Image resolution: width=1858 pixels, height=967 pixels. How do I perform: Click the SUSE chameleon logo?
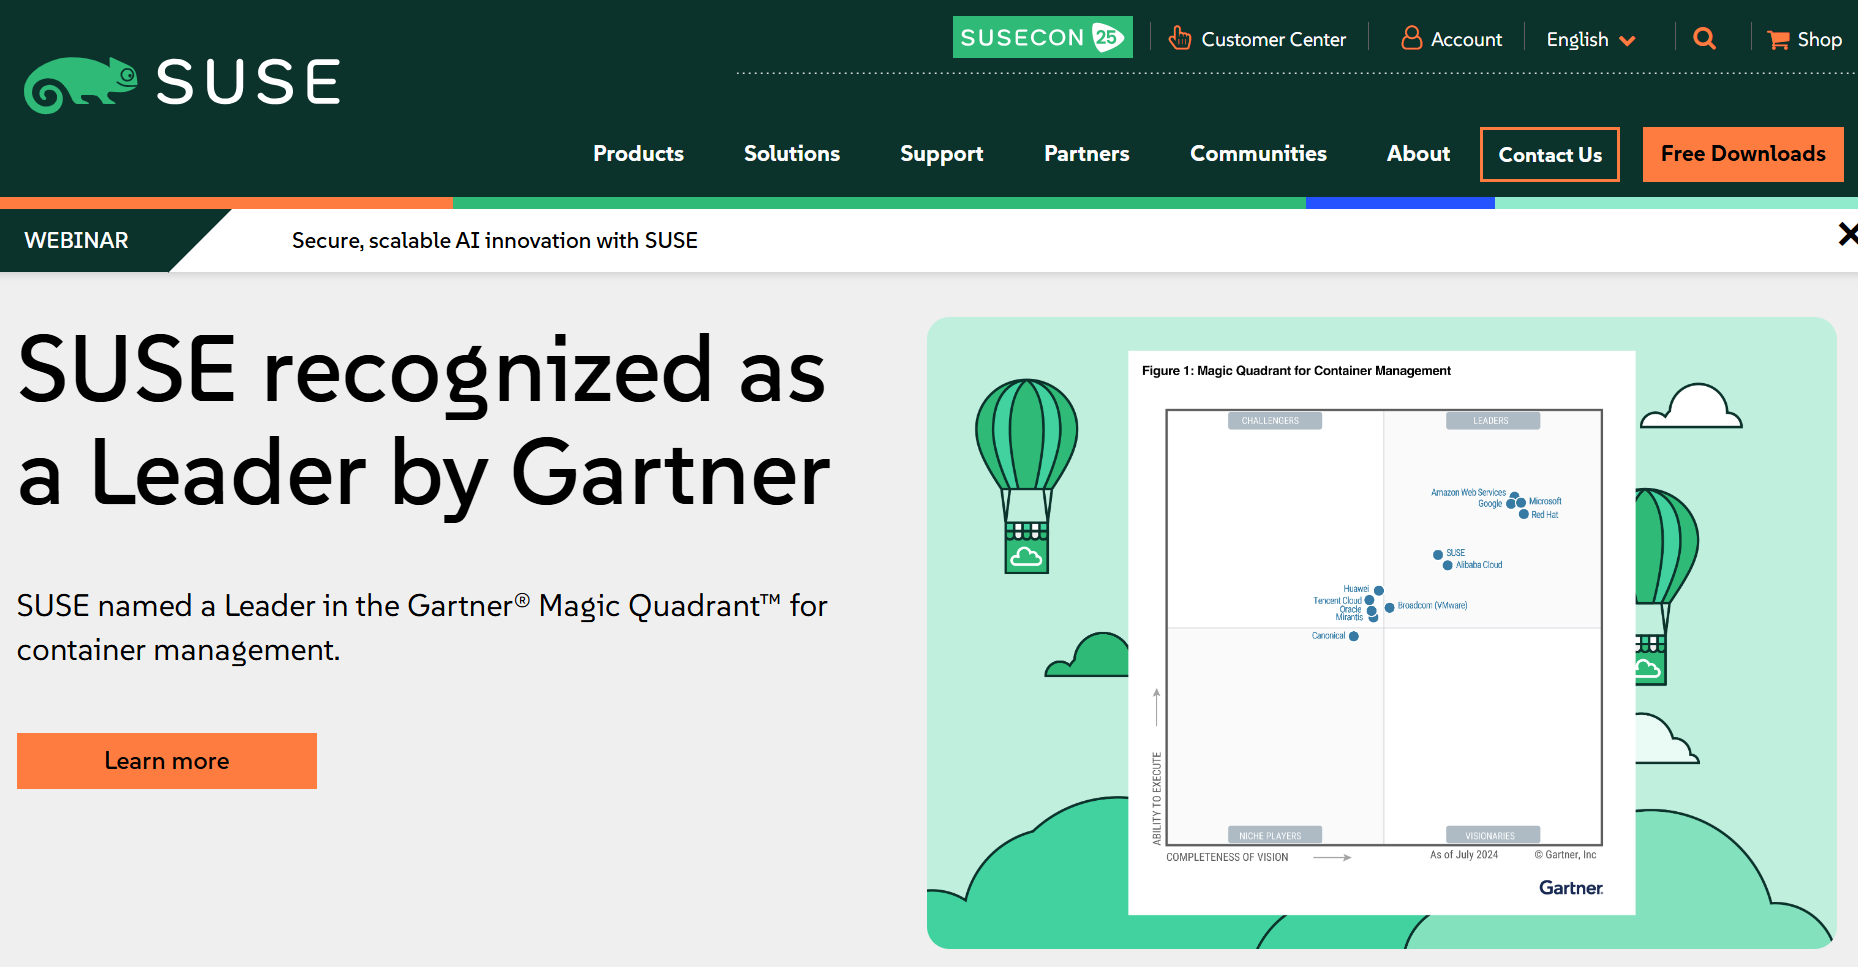point(80,84)
